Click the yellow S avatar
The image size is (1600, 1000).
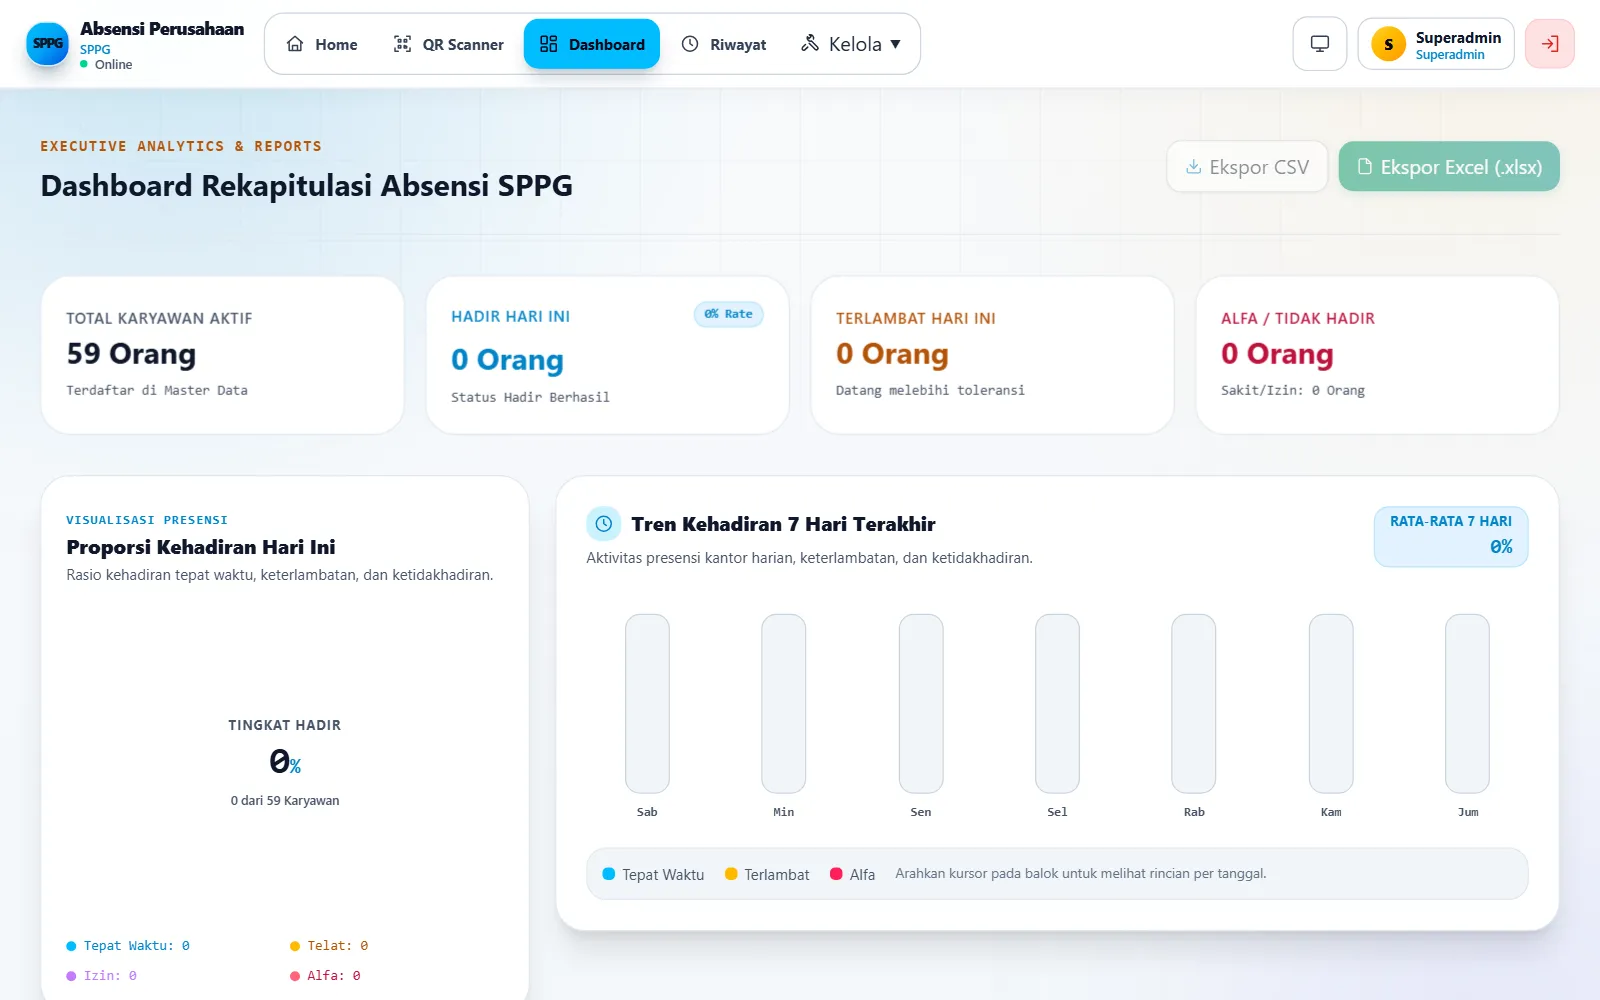click(x=1388, y=44)
